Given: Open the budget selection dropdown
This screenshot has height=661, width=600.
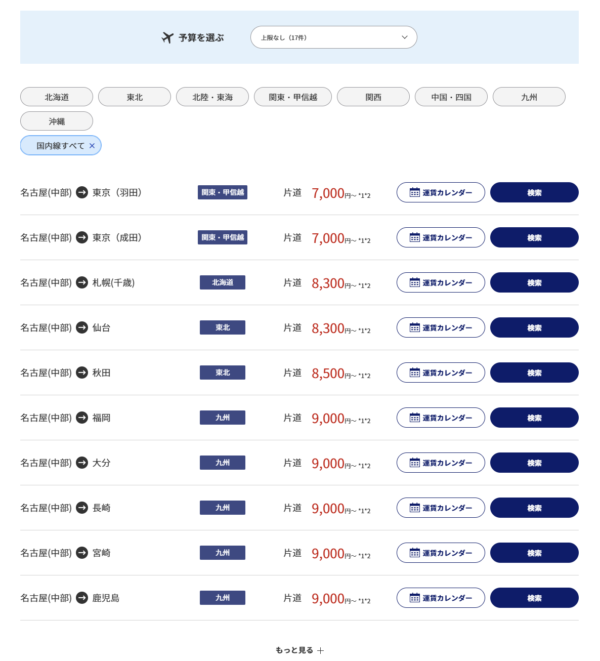Looking at the screenshot, I should click(334, 38).
